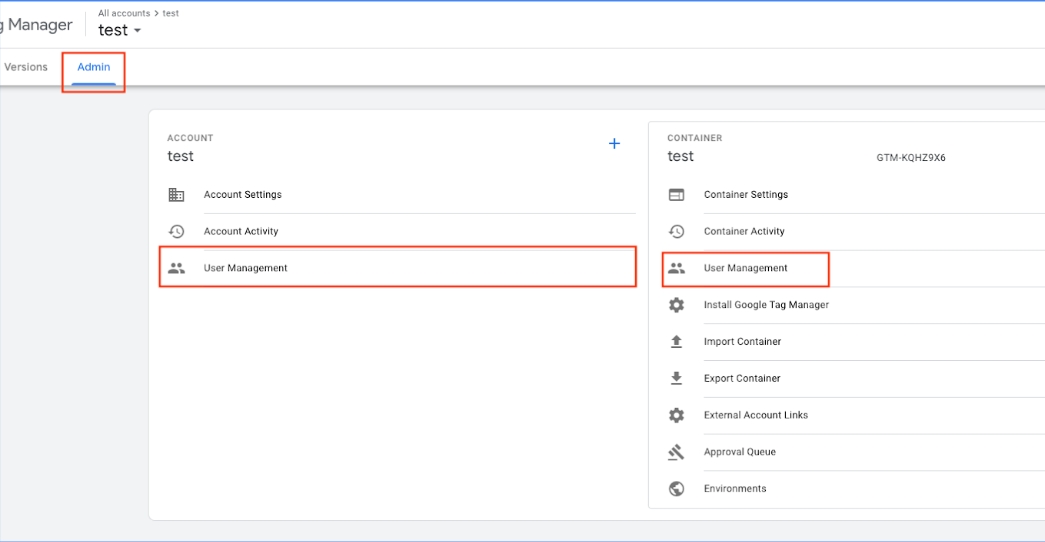The image size is (1045, 542).
Task: Click the Import Container upload icon
Action: (676, 342)
